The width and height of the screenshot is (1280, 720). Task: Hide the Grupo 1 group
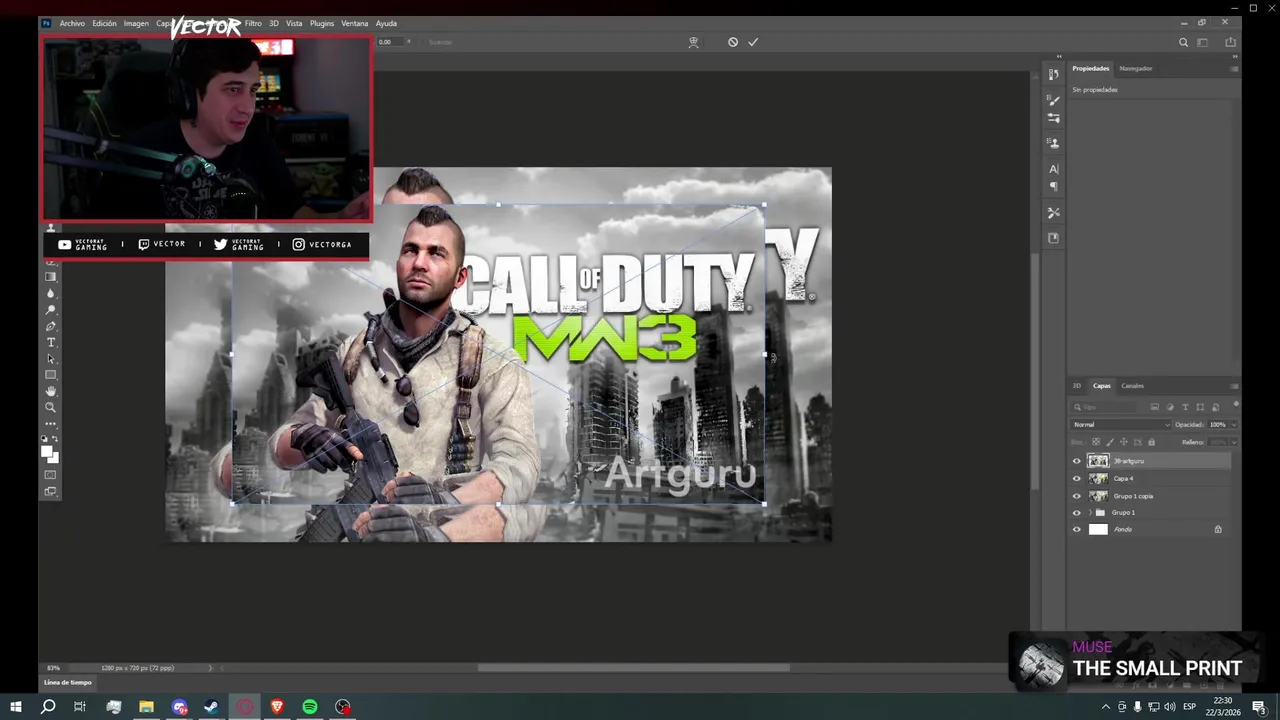click(x=1077, y=512)
